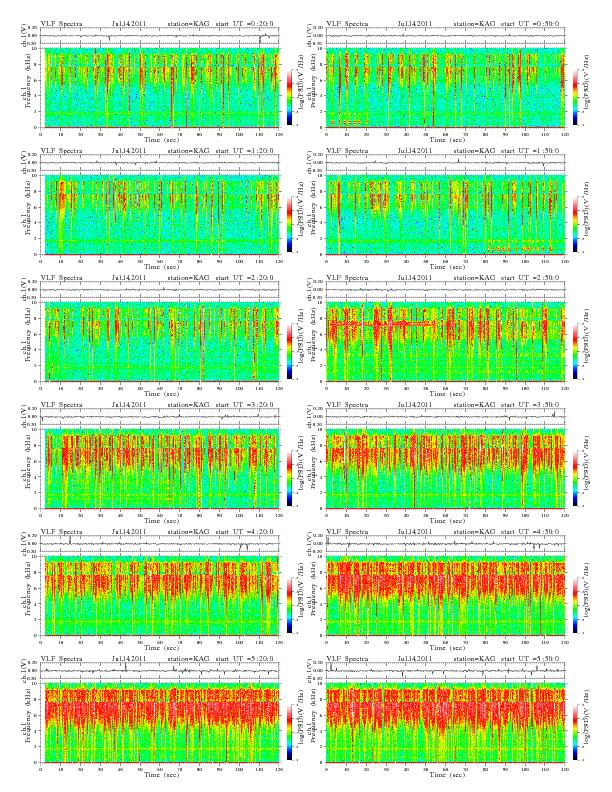The image size is (612, 792).
Task: Click the PSD color bar of the 0:50:0 panel
Action: [x=575, y=97]
